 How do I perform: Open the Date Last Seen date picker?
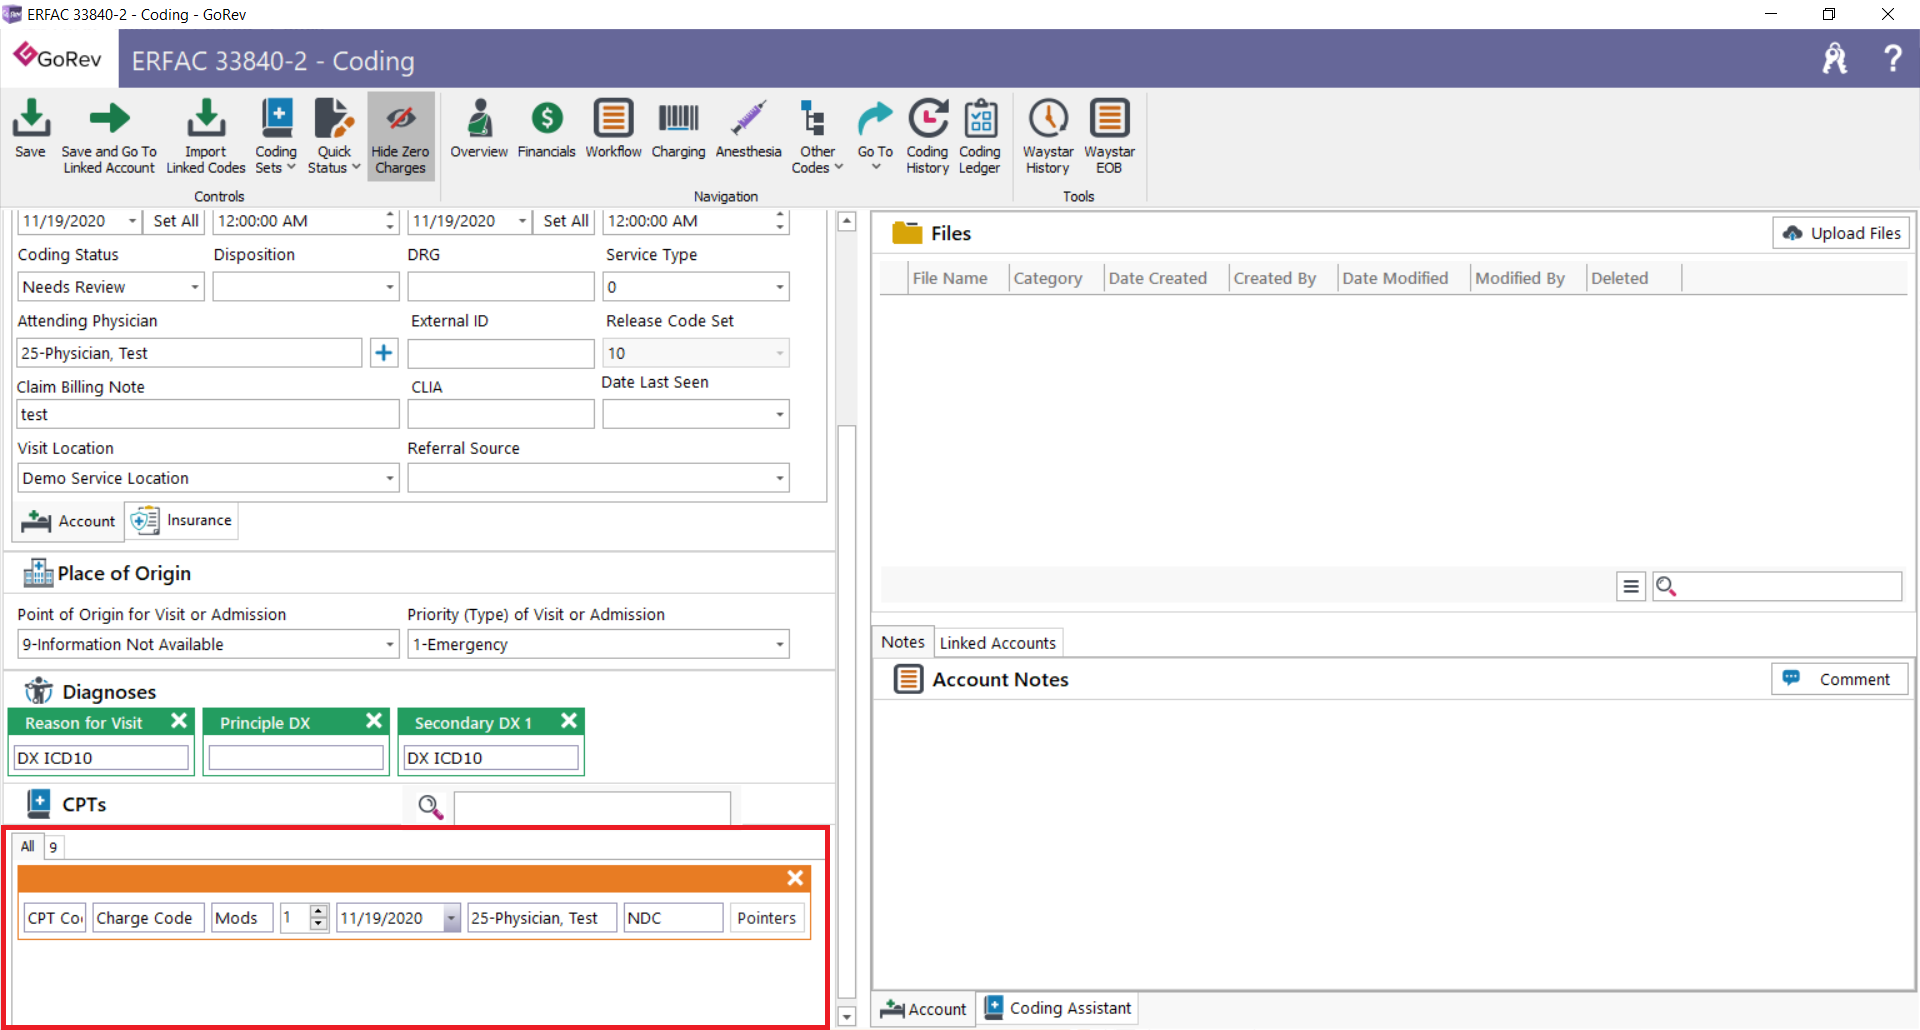pyautogui.click(x=780, y=414)
